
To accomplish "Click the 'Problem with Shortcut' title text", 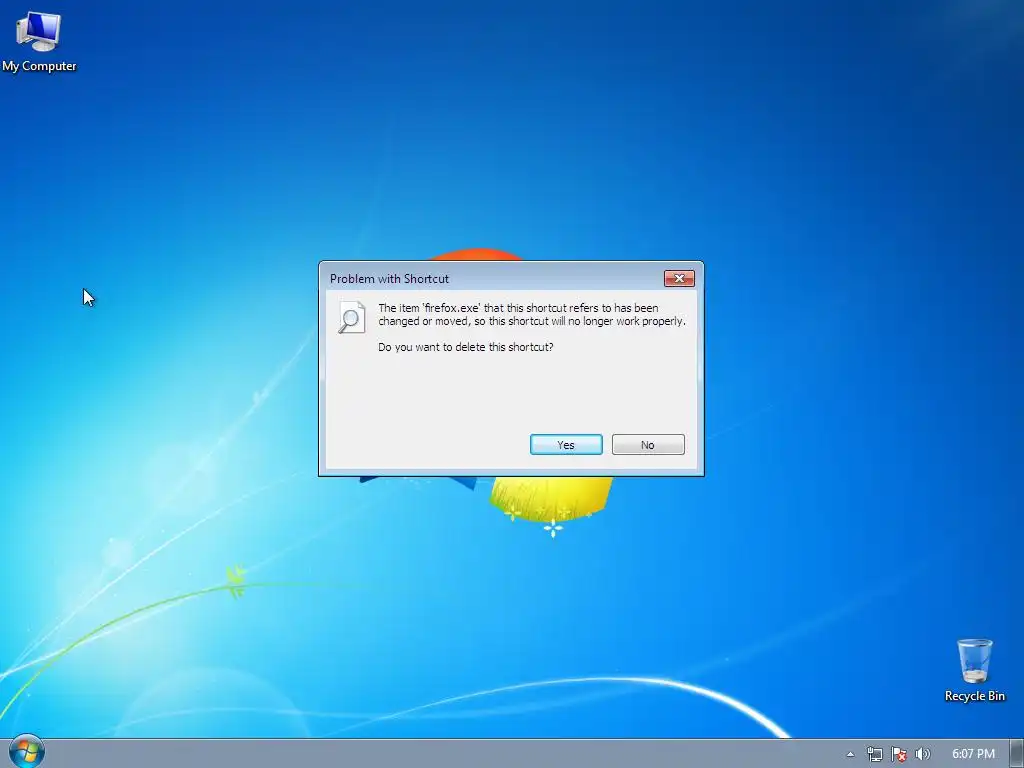I will click(389, 279).
